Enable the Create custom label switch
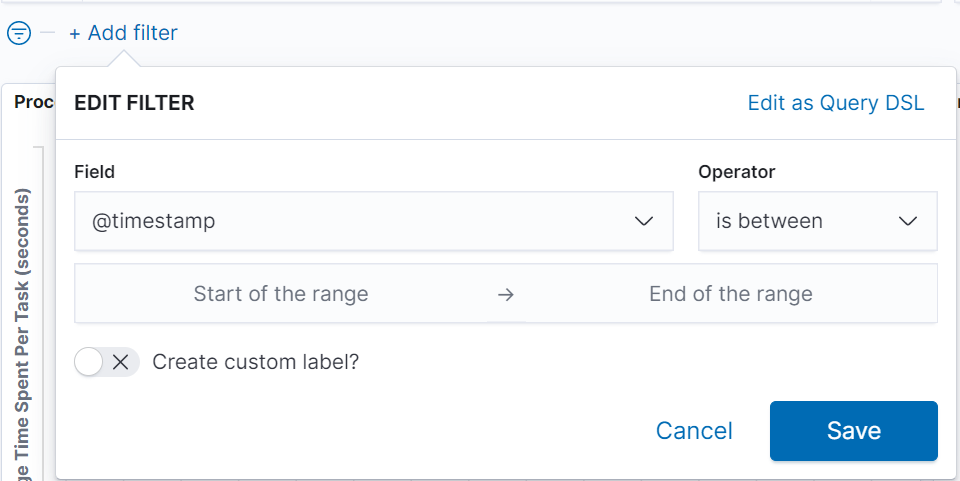 [106, 362]
